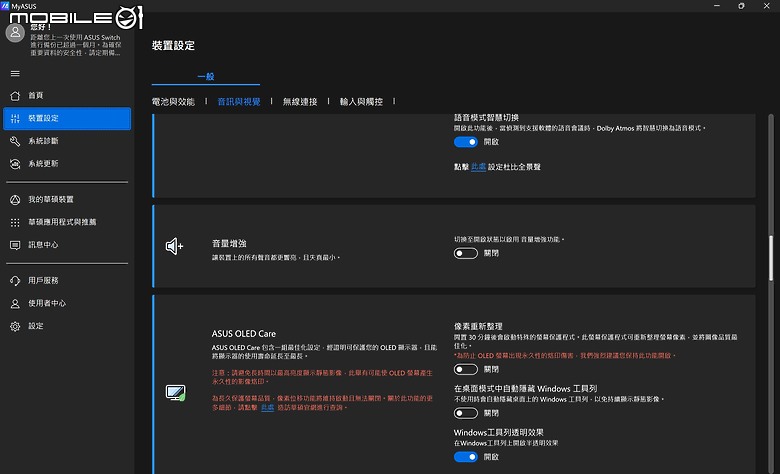This screenshot has height=474, width=780.
Task: Open 系統更新 in the sidebar
Action: click(67, 164)
